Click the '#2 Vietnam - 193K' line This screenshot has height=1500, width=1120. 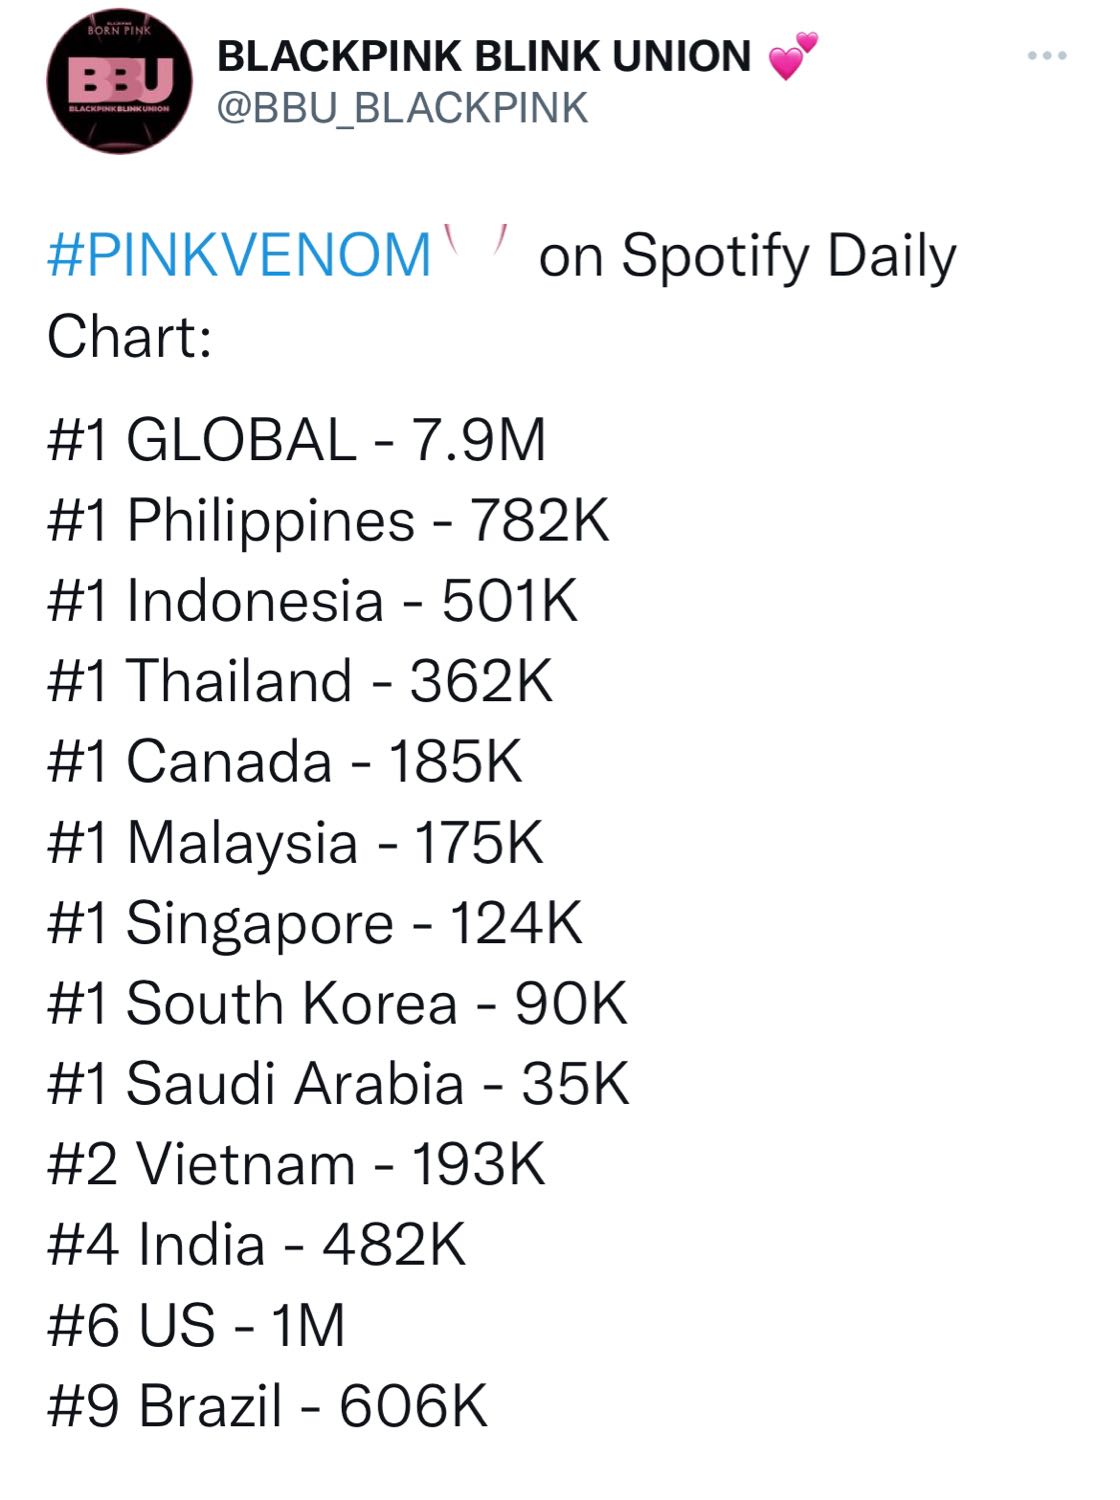[x=296, y=1164]
